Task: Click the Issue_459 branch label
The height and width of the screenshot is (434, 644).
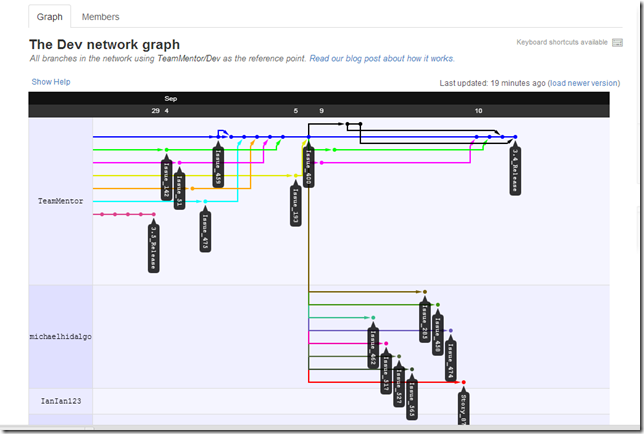Action: pyautogui.click(x=218, y=167)
